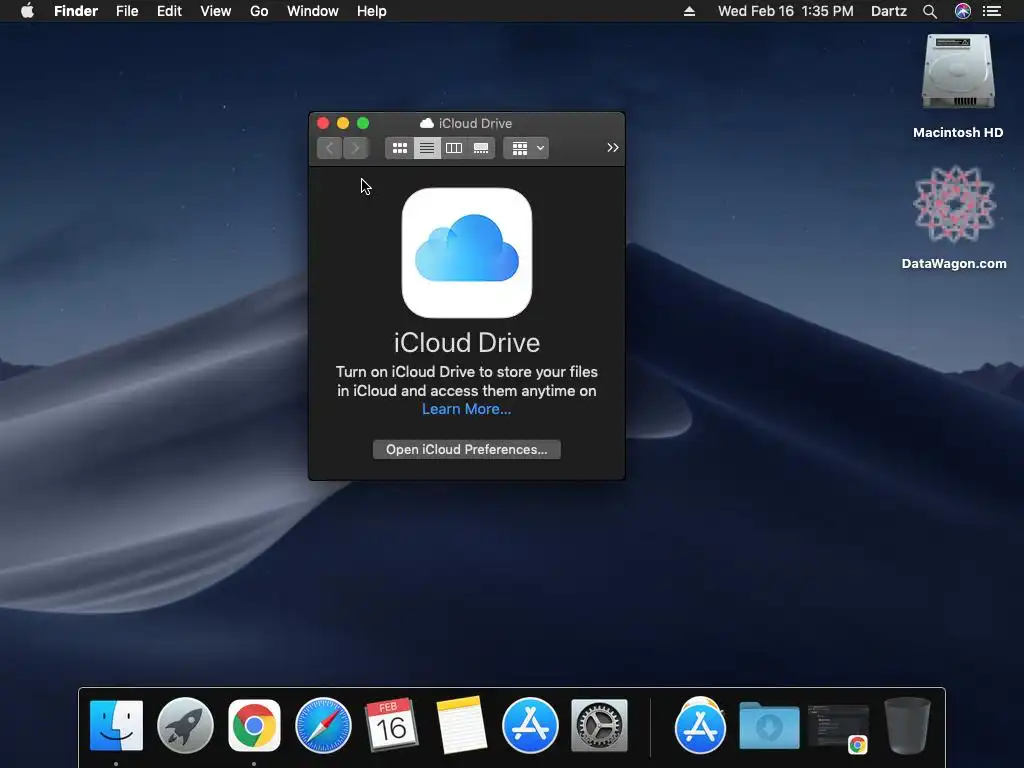Open Downloads folder in Dock

tap(769, 726)
